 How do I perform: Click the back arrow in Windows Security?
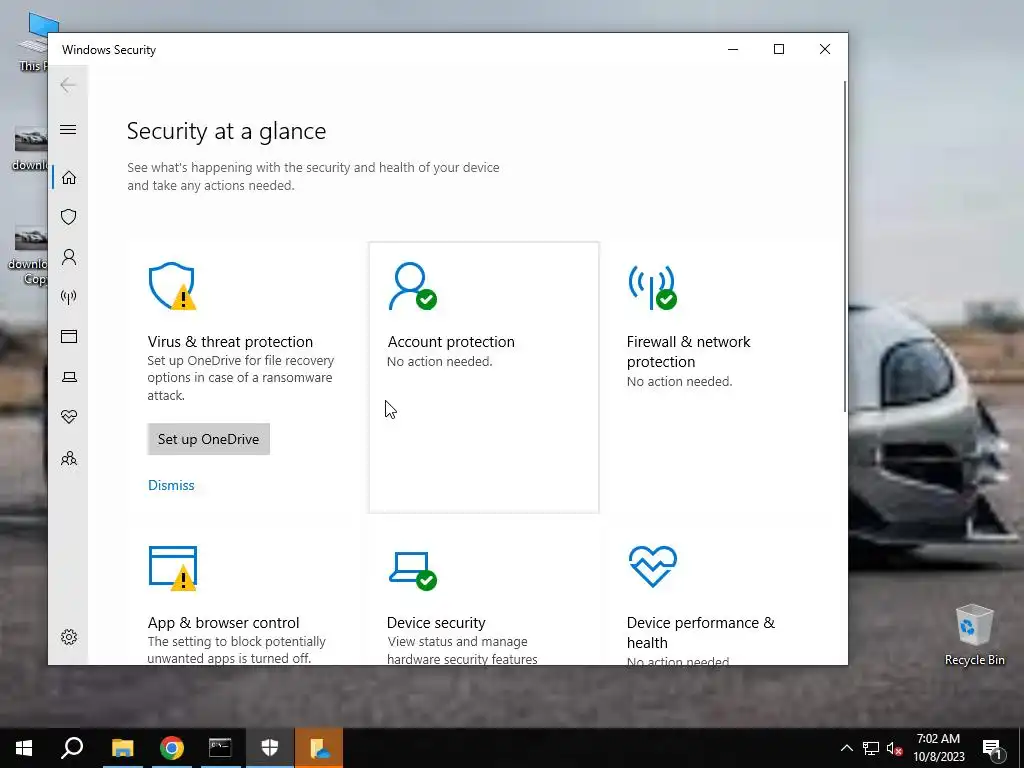click(68, 85)
